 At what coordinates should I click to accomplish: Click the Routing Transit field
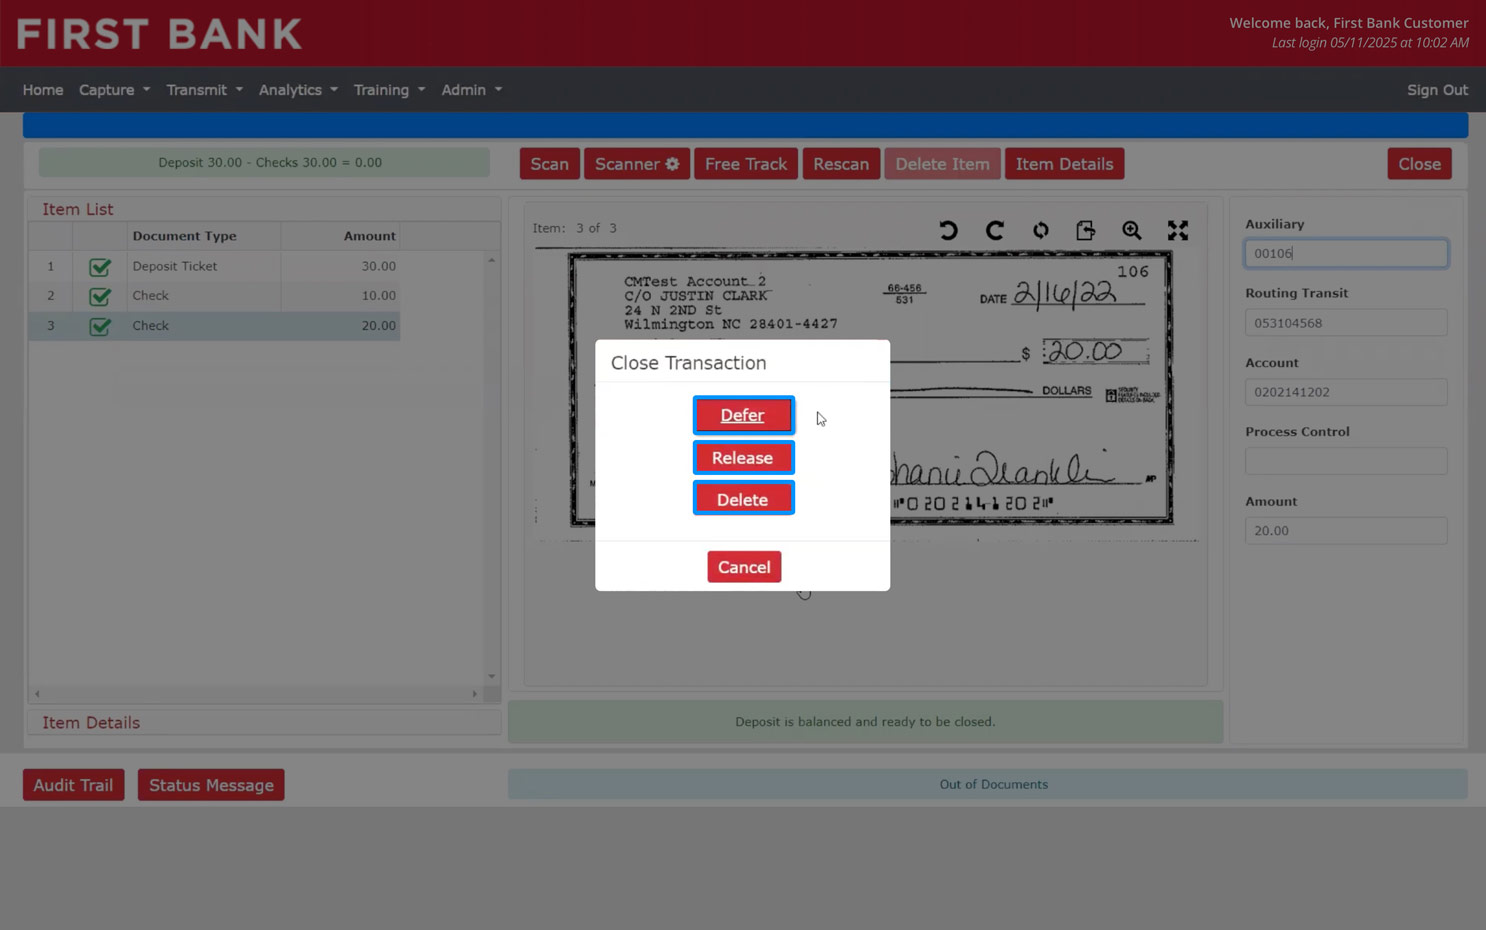click(1346, 323)
